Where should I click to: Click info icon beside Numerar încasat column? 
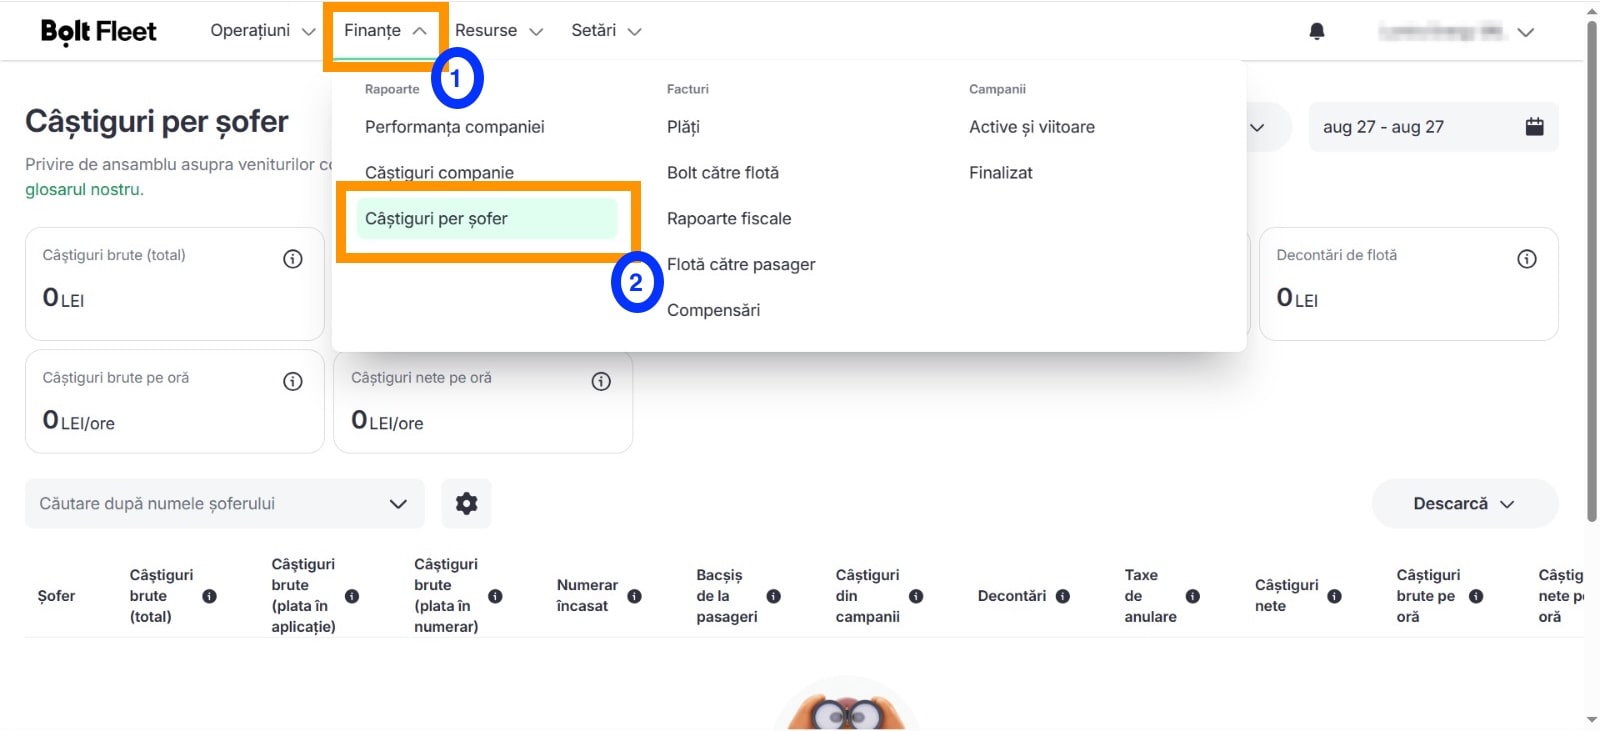[x=634, y=596]
